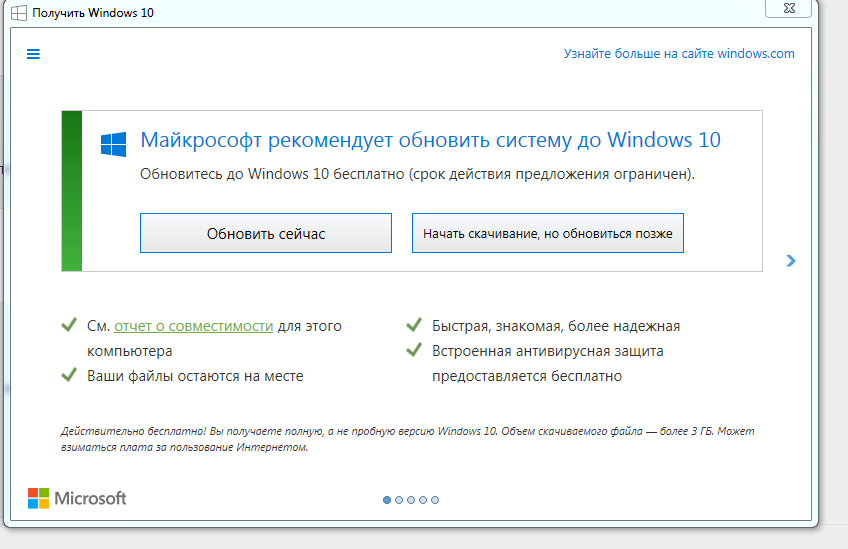Select the first page indicator dot

[387, 500]
